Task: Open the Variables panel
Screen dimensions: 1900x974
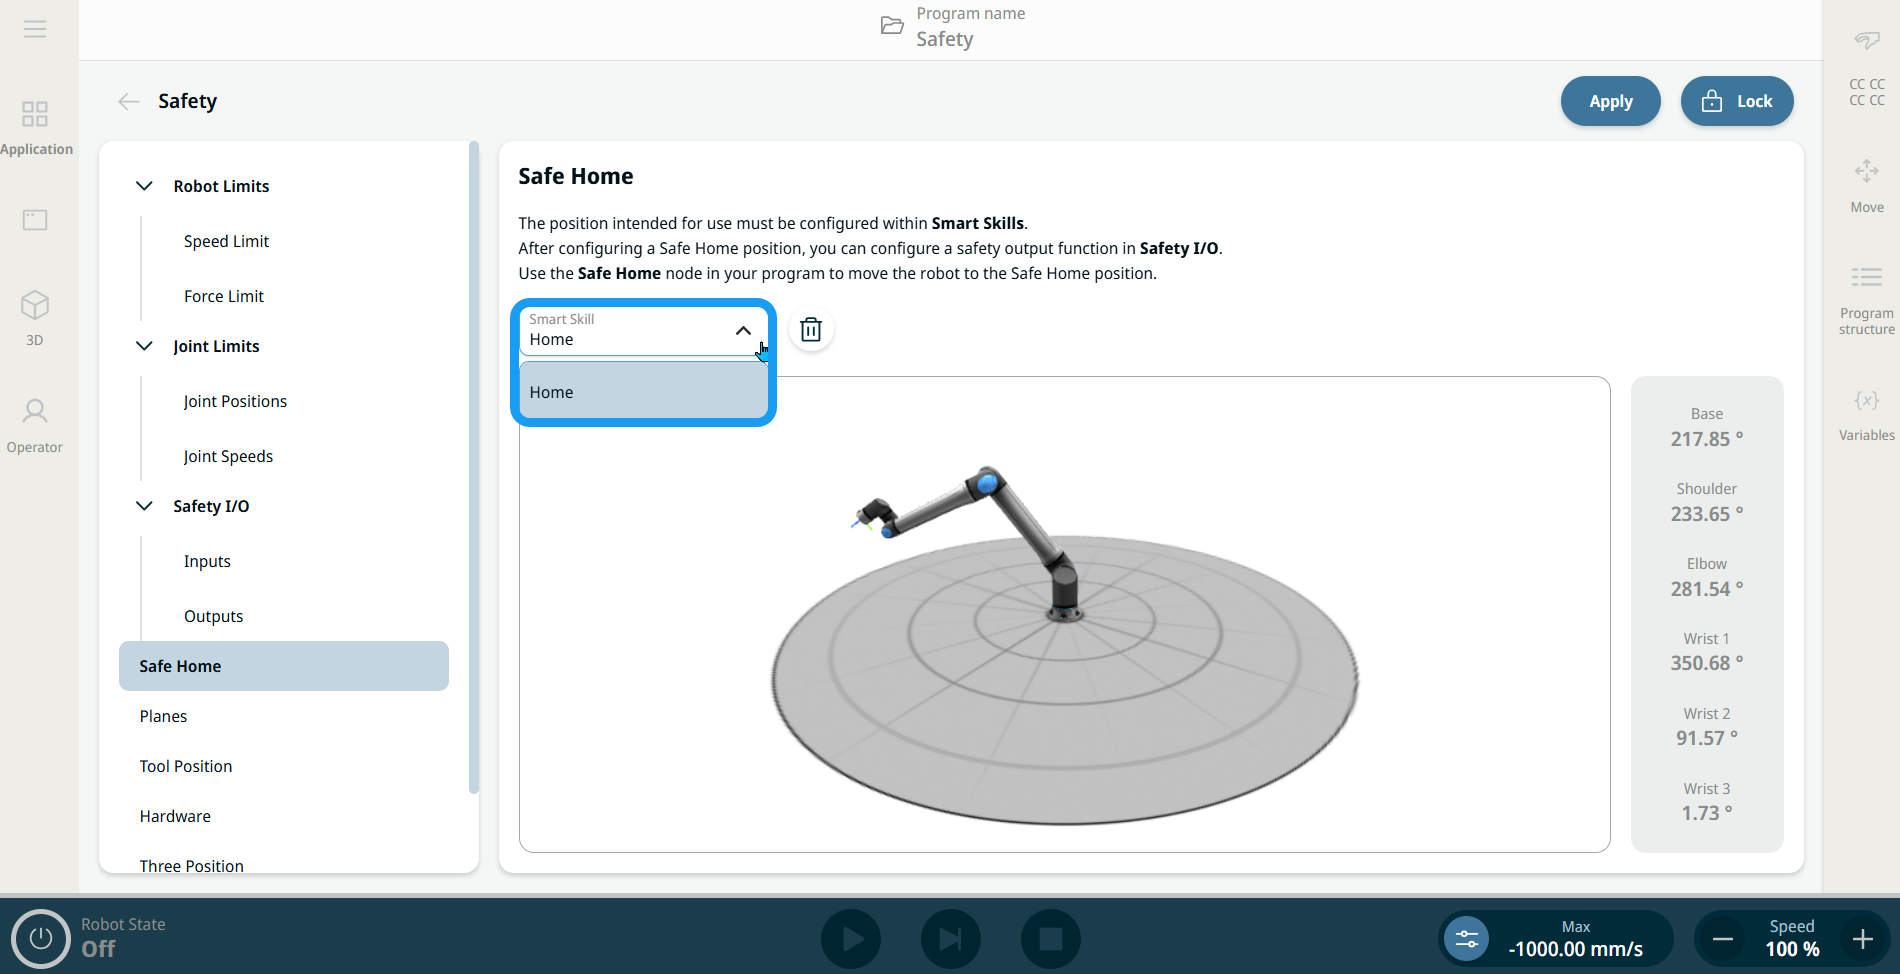Action: (x=1866, y=414)
